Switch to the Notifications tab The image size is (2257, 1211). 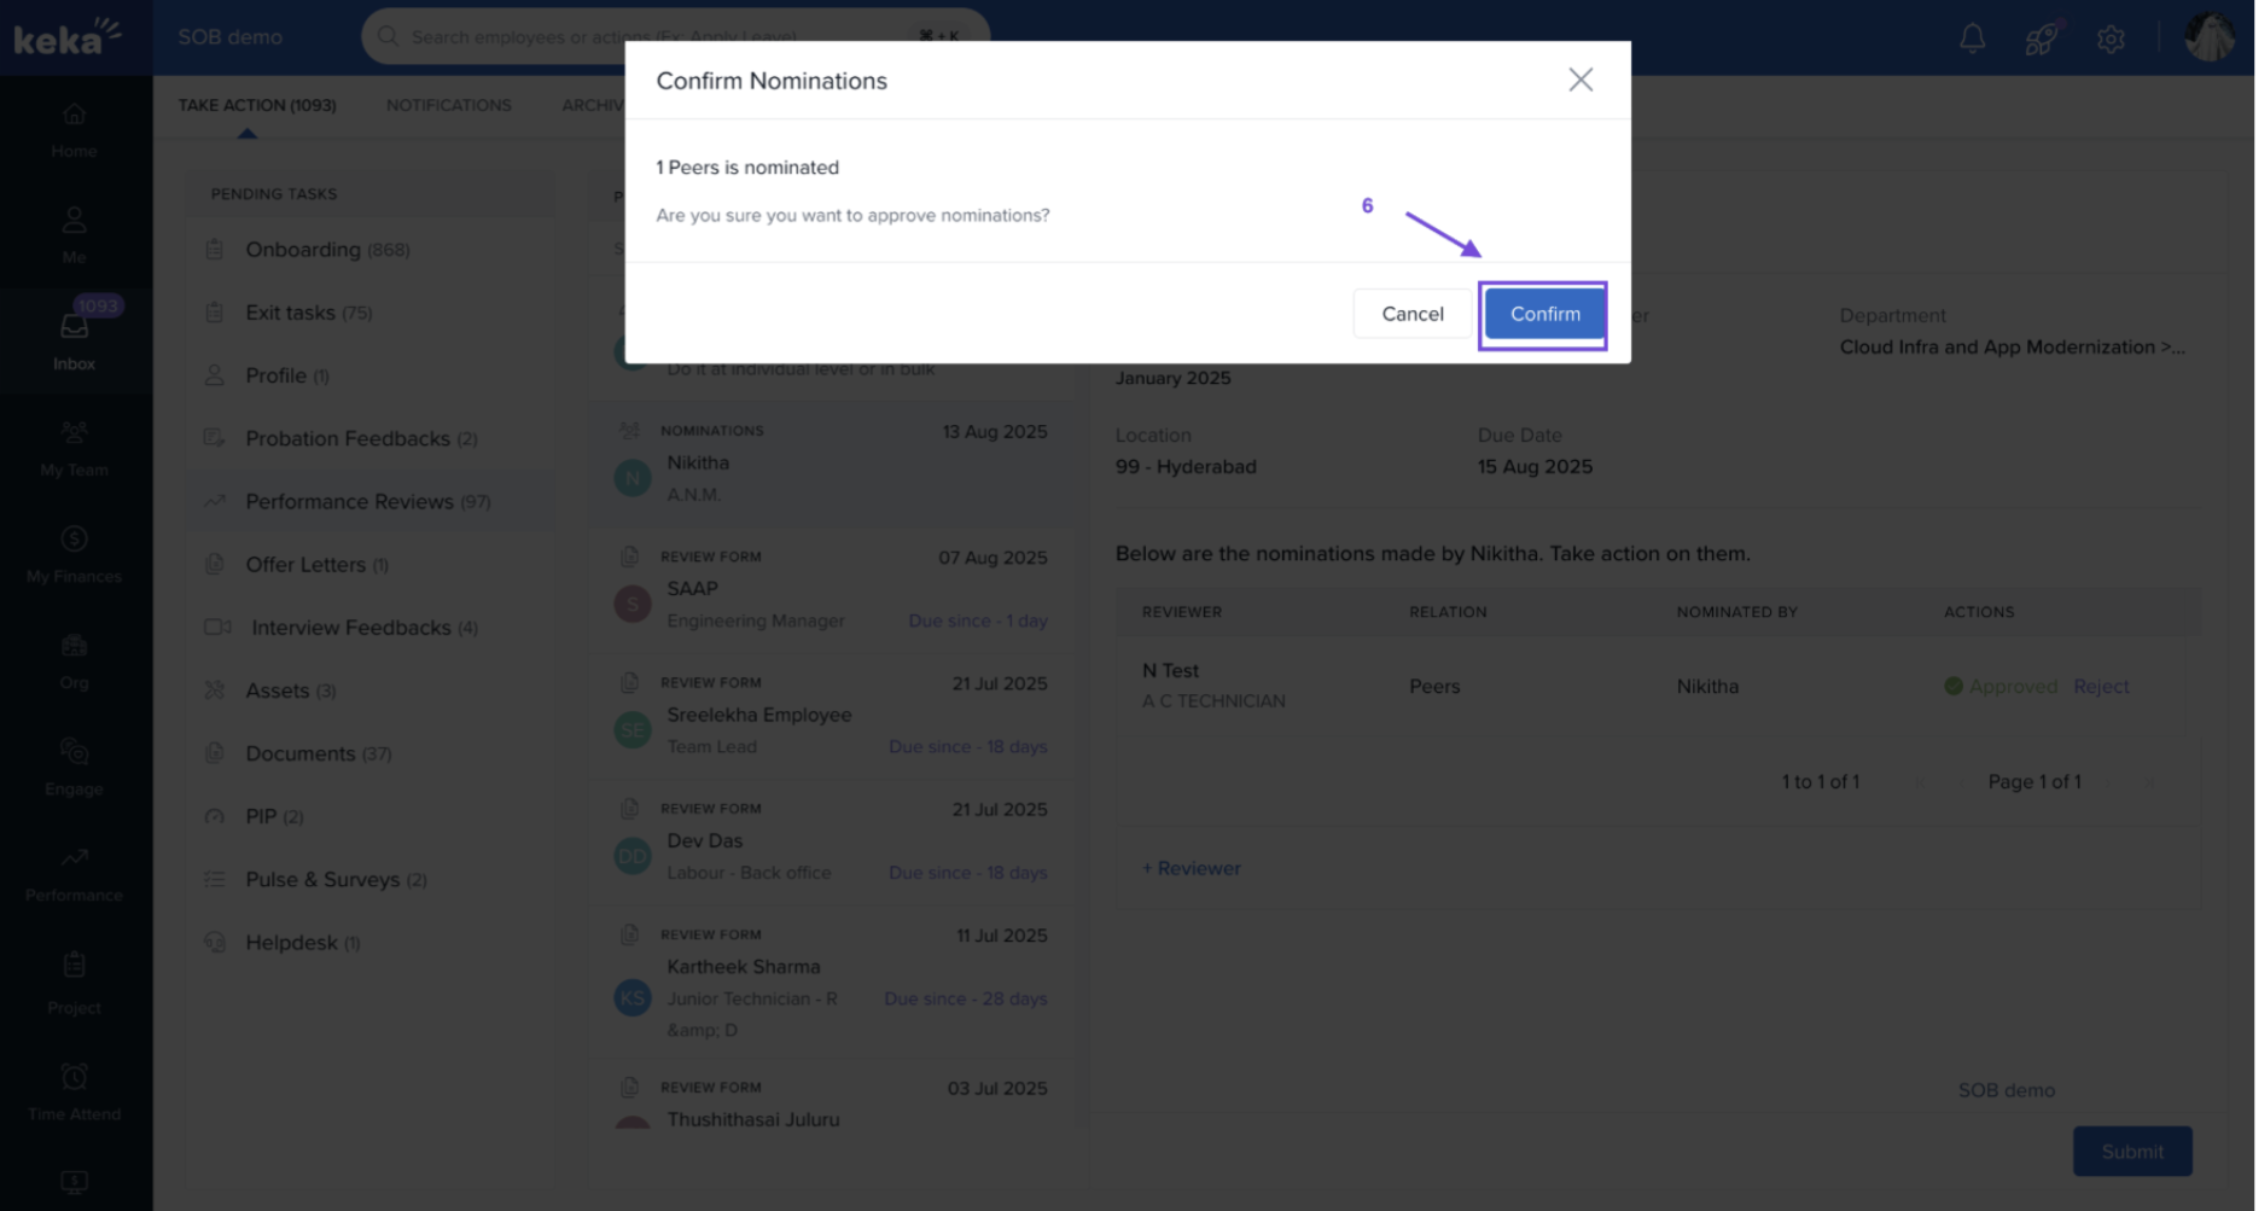click(448, 105)
